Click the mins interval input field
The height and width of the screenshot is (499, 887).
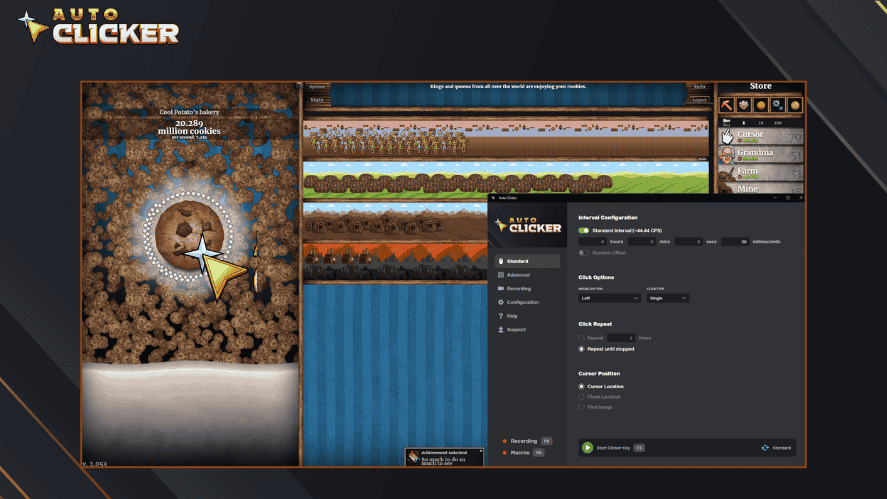coord(642,242)
